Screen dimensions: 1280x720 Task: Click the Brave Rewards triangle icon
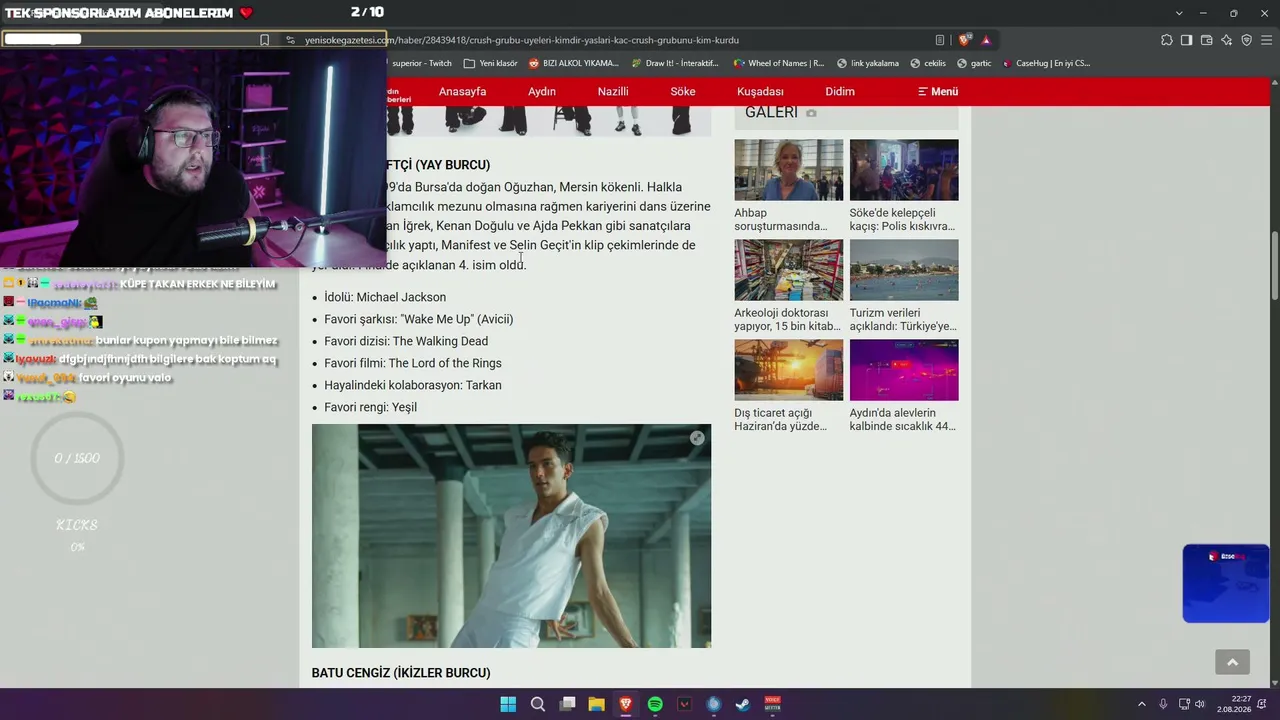pyautogui.click(x=986, y=40)
